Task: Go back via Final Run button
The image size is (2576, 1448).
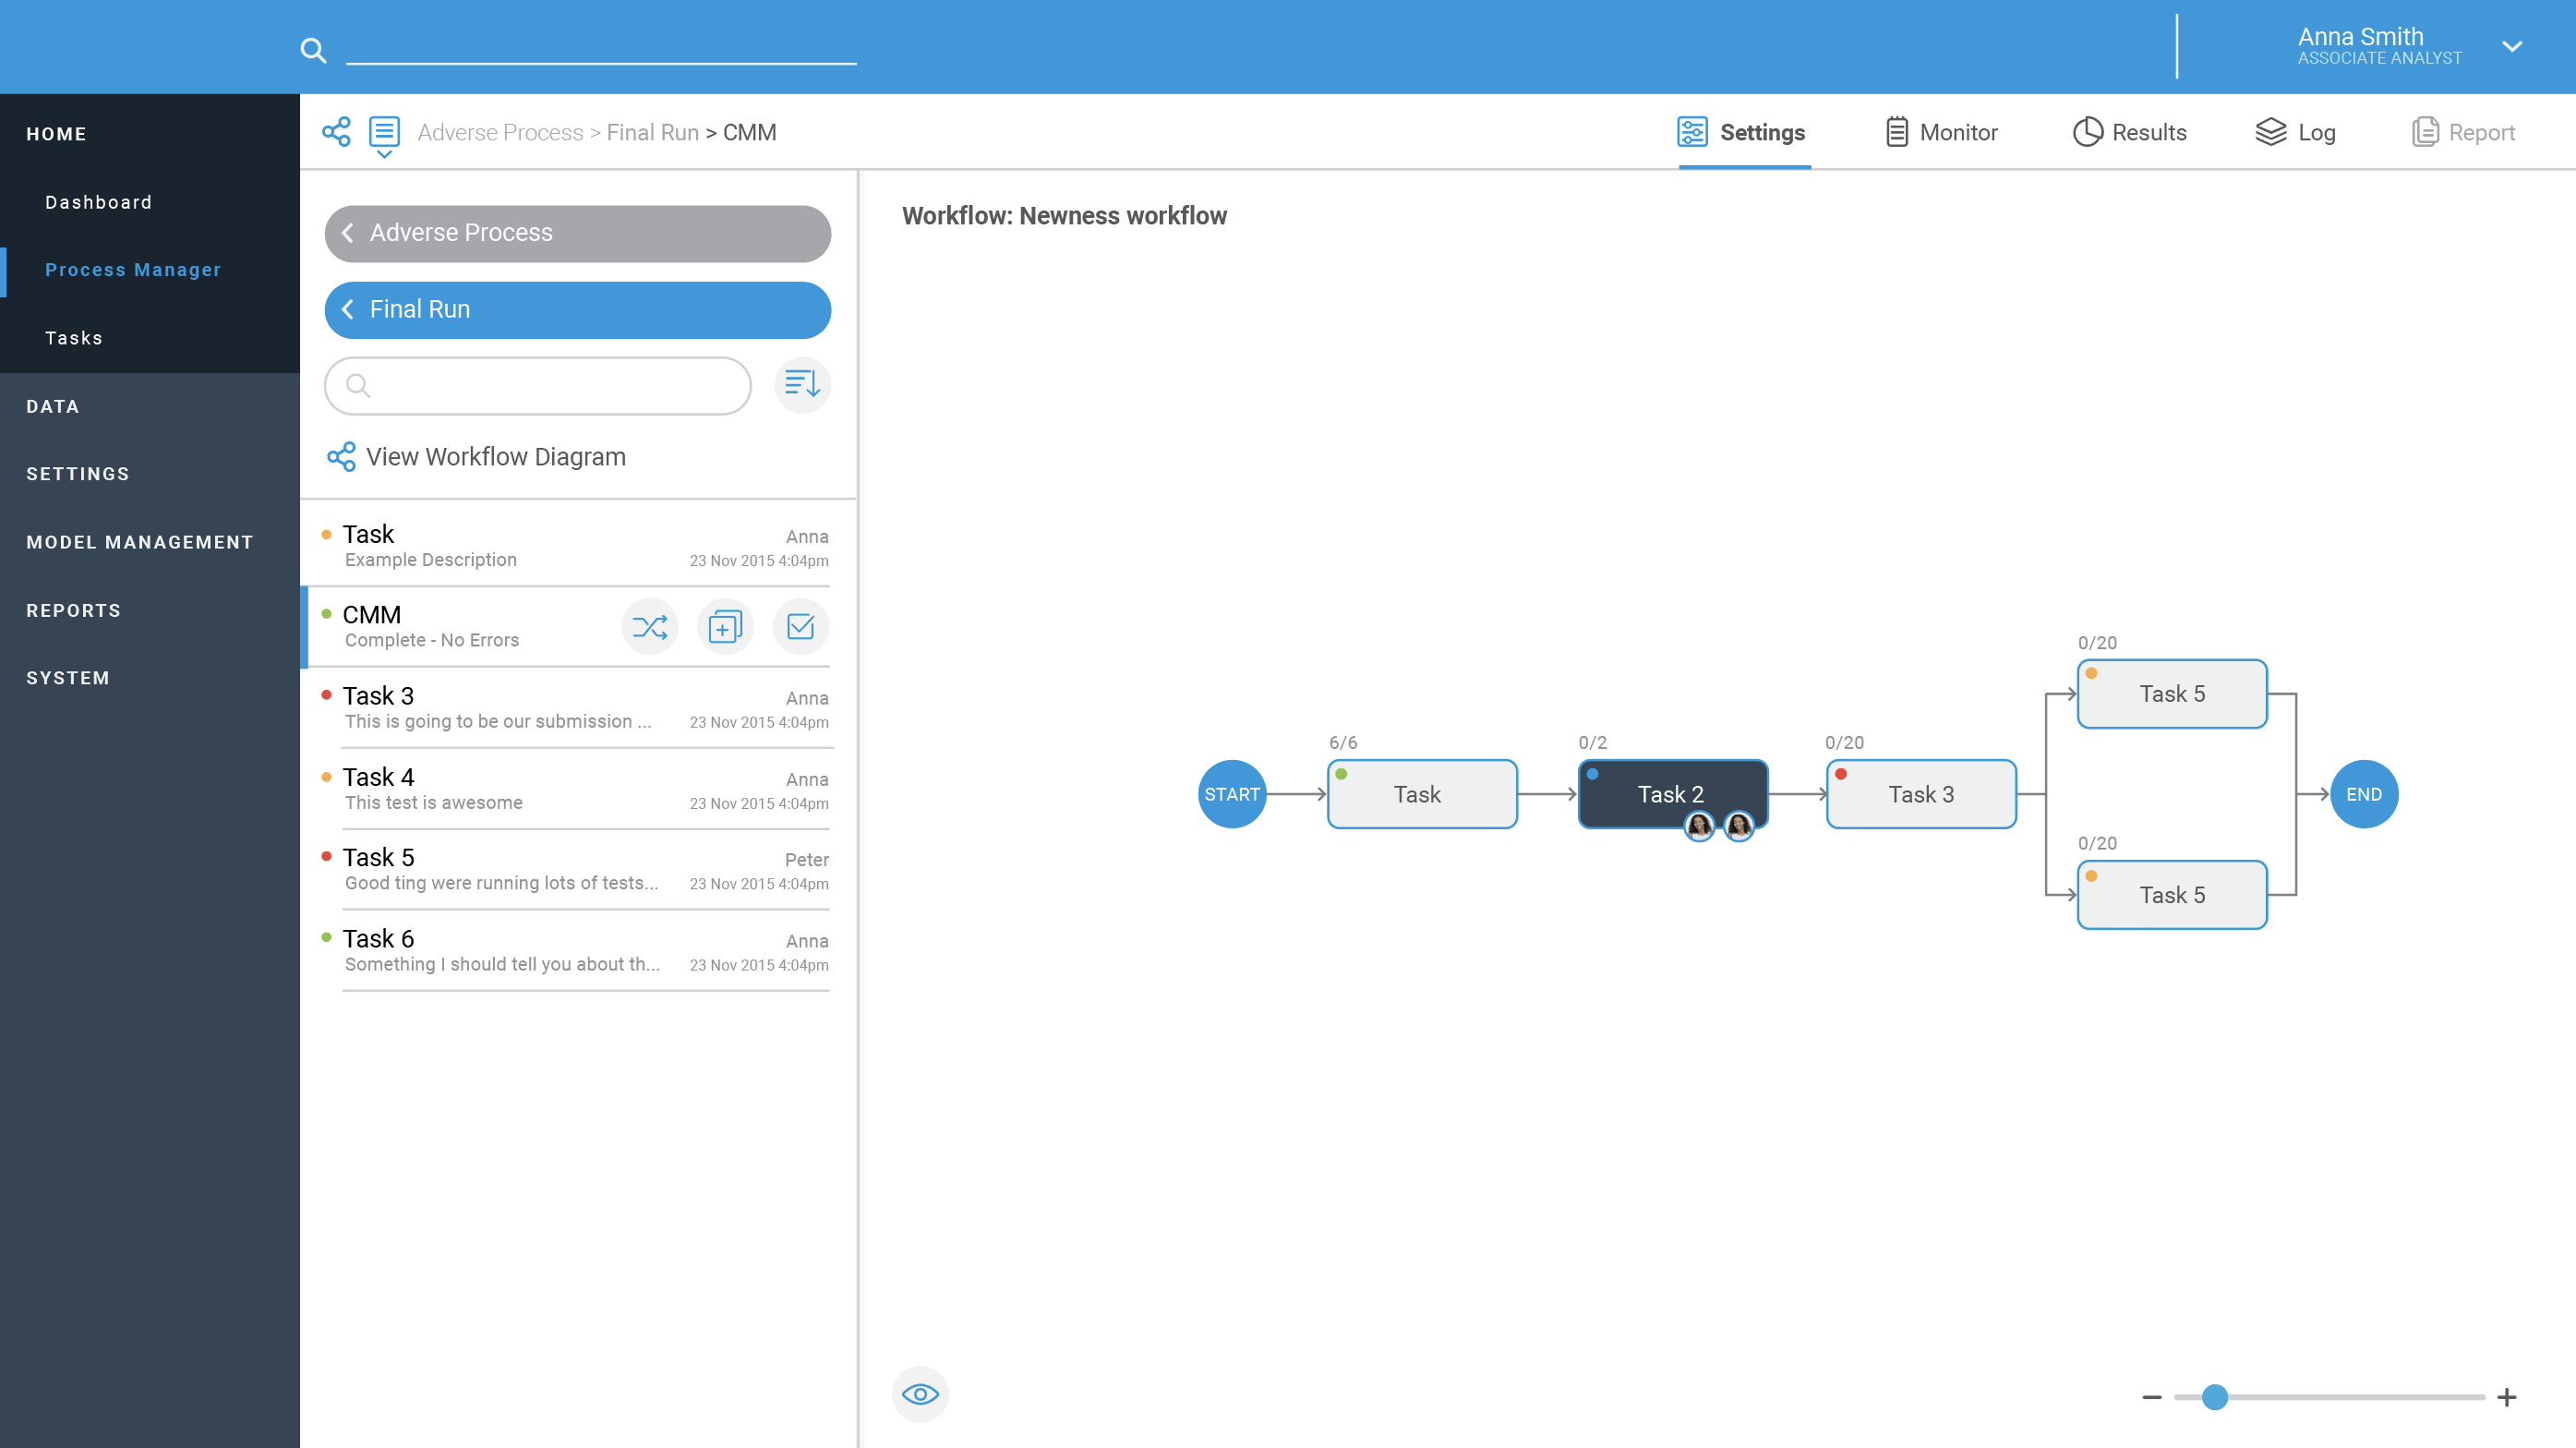Action: 577,310
